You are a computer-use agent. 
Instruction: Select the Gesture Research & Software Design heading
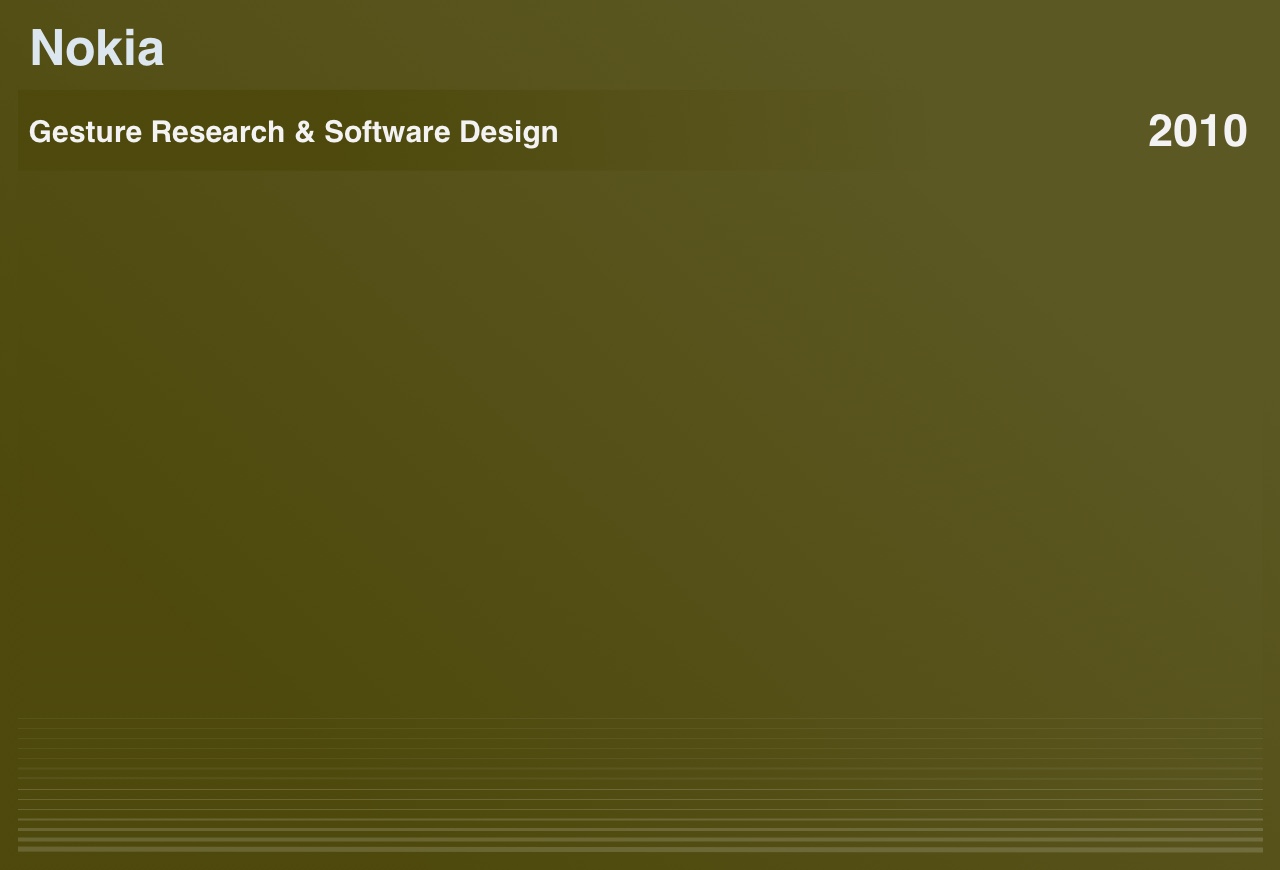tap(293, 131)
